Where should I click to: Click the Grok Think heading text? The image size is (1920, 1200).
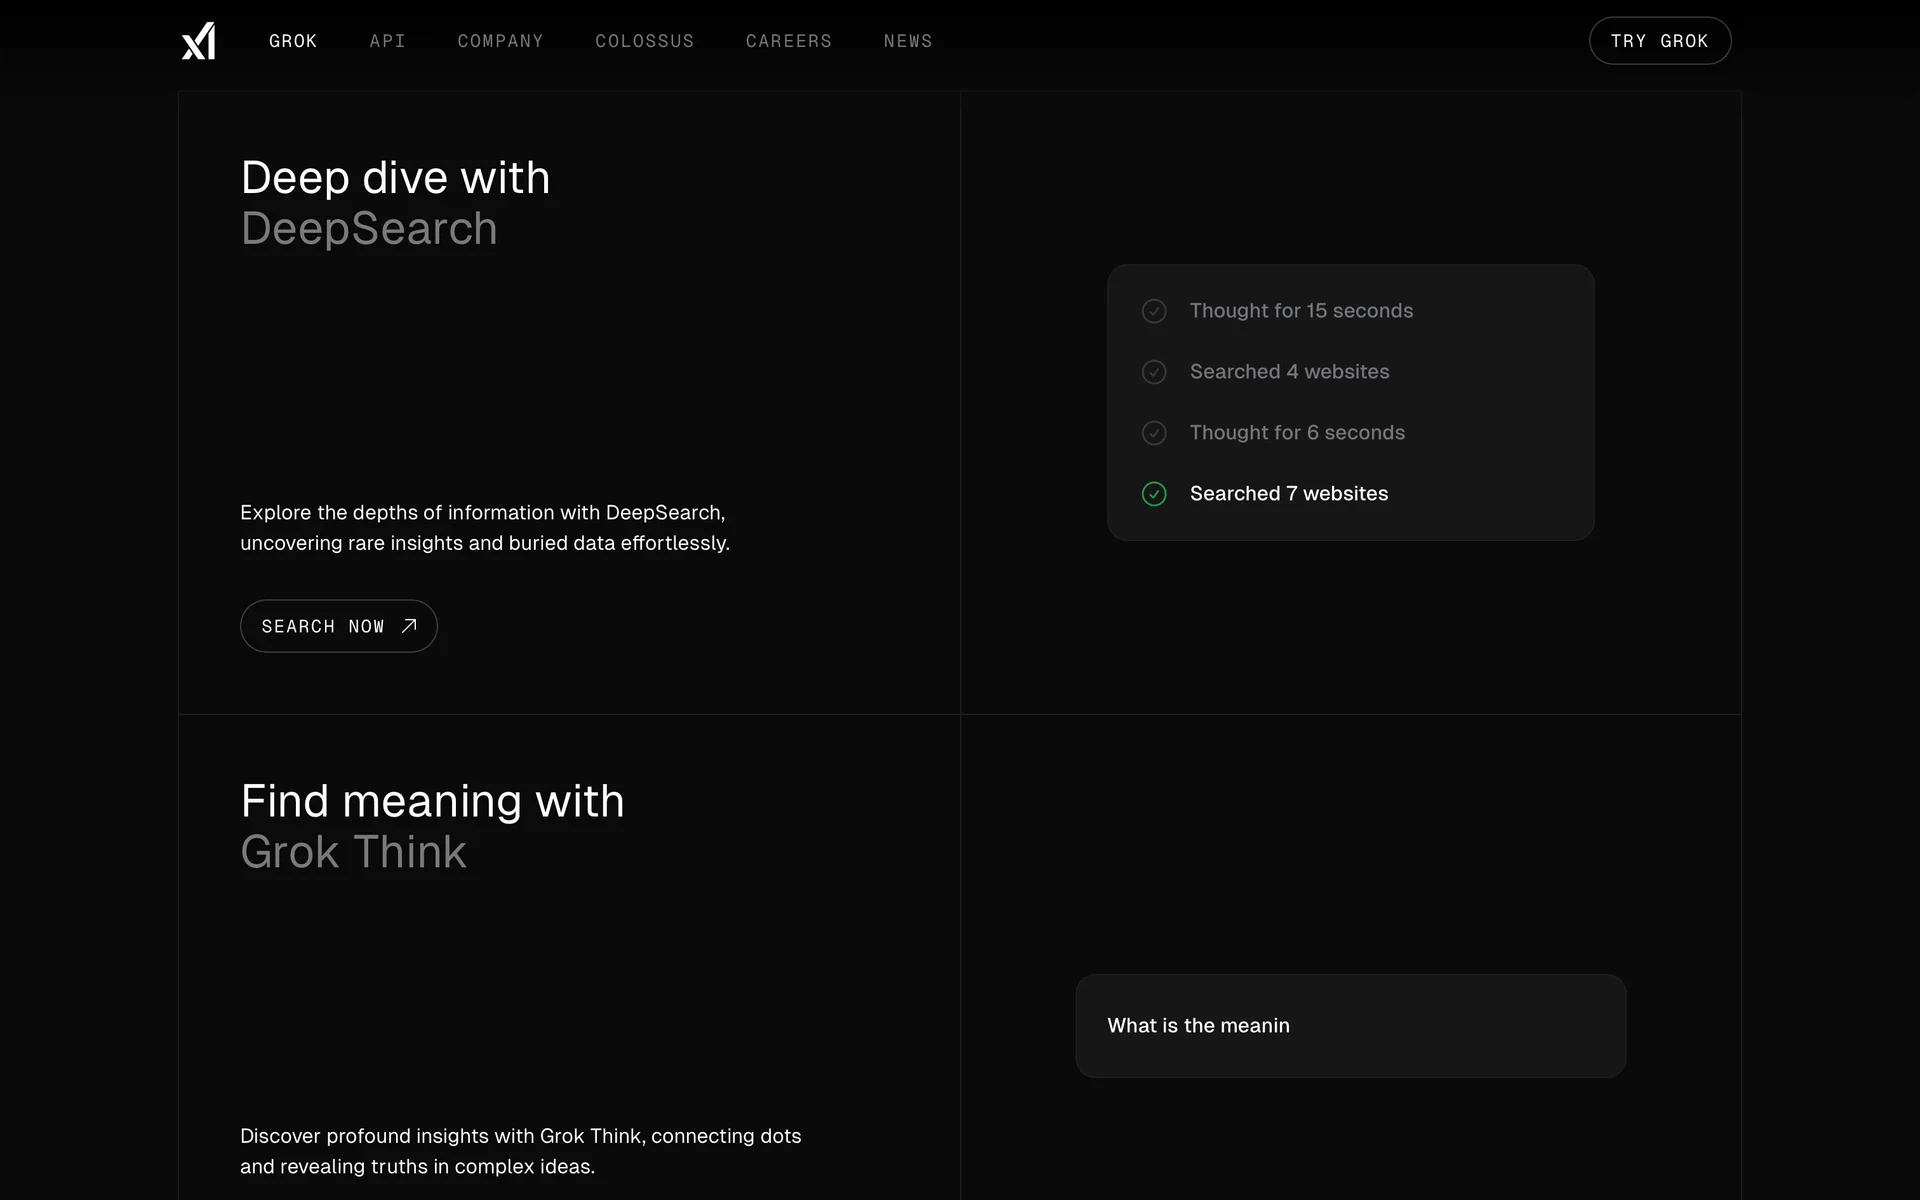[x=353, y=852]
